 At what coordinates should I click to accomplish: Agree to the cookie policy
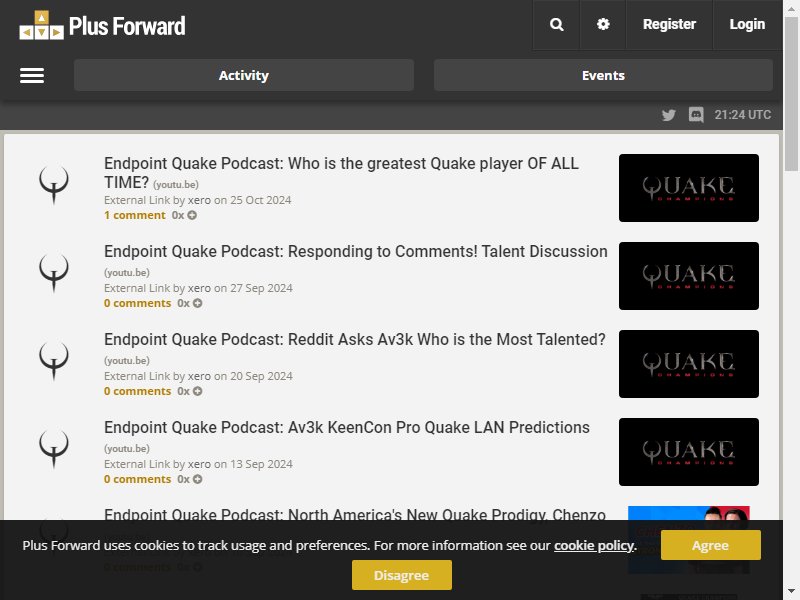711,545
